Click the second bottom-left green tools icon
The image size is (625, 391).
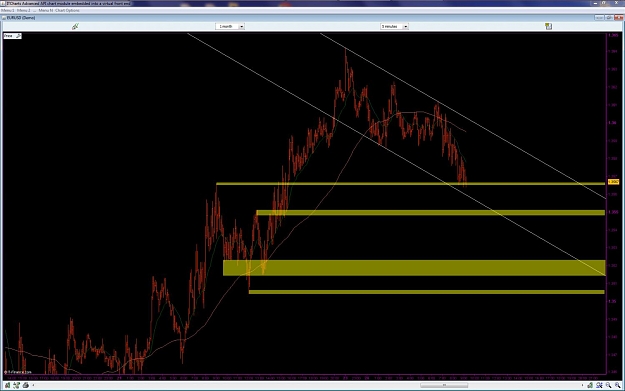tap(17, 385)
